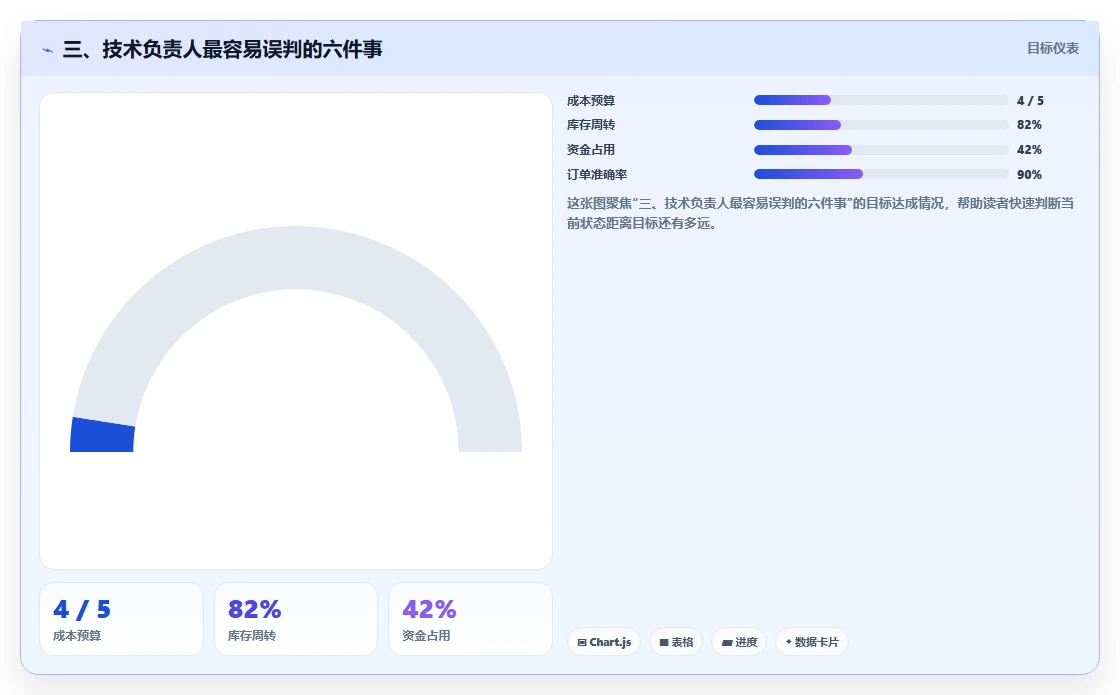The width and height of the screenshot is (1120, 695).
Task: Click the 库存周转 progress bar
Action: coord(881,125)
